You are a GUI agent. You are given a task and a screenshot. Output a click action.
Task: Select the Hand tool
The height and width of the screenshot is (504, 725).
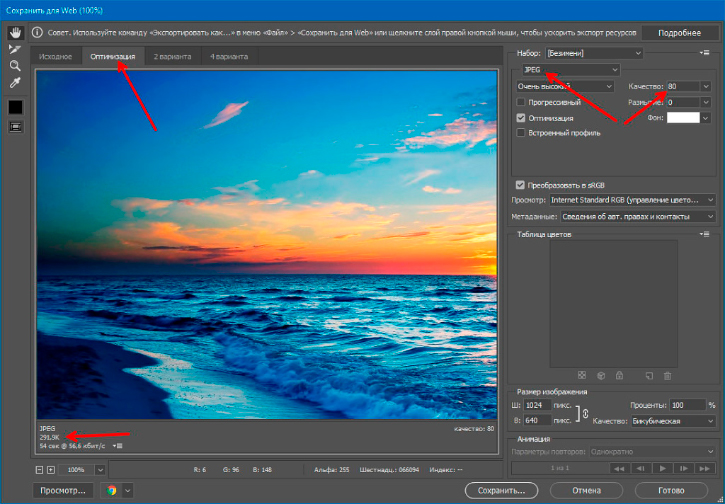tap(15, 32)
